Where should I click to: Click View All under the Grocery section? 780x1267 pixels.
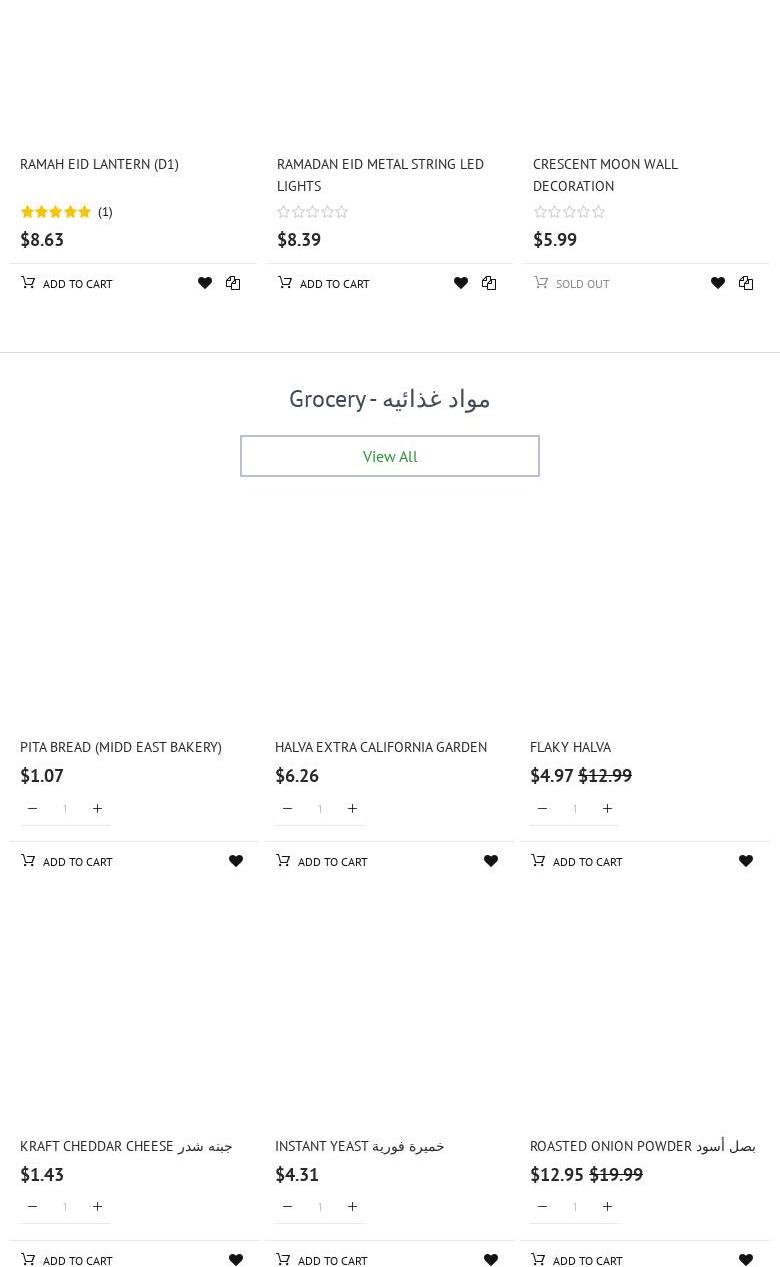point(390,456)
